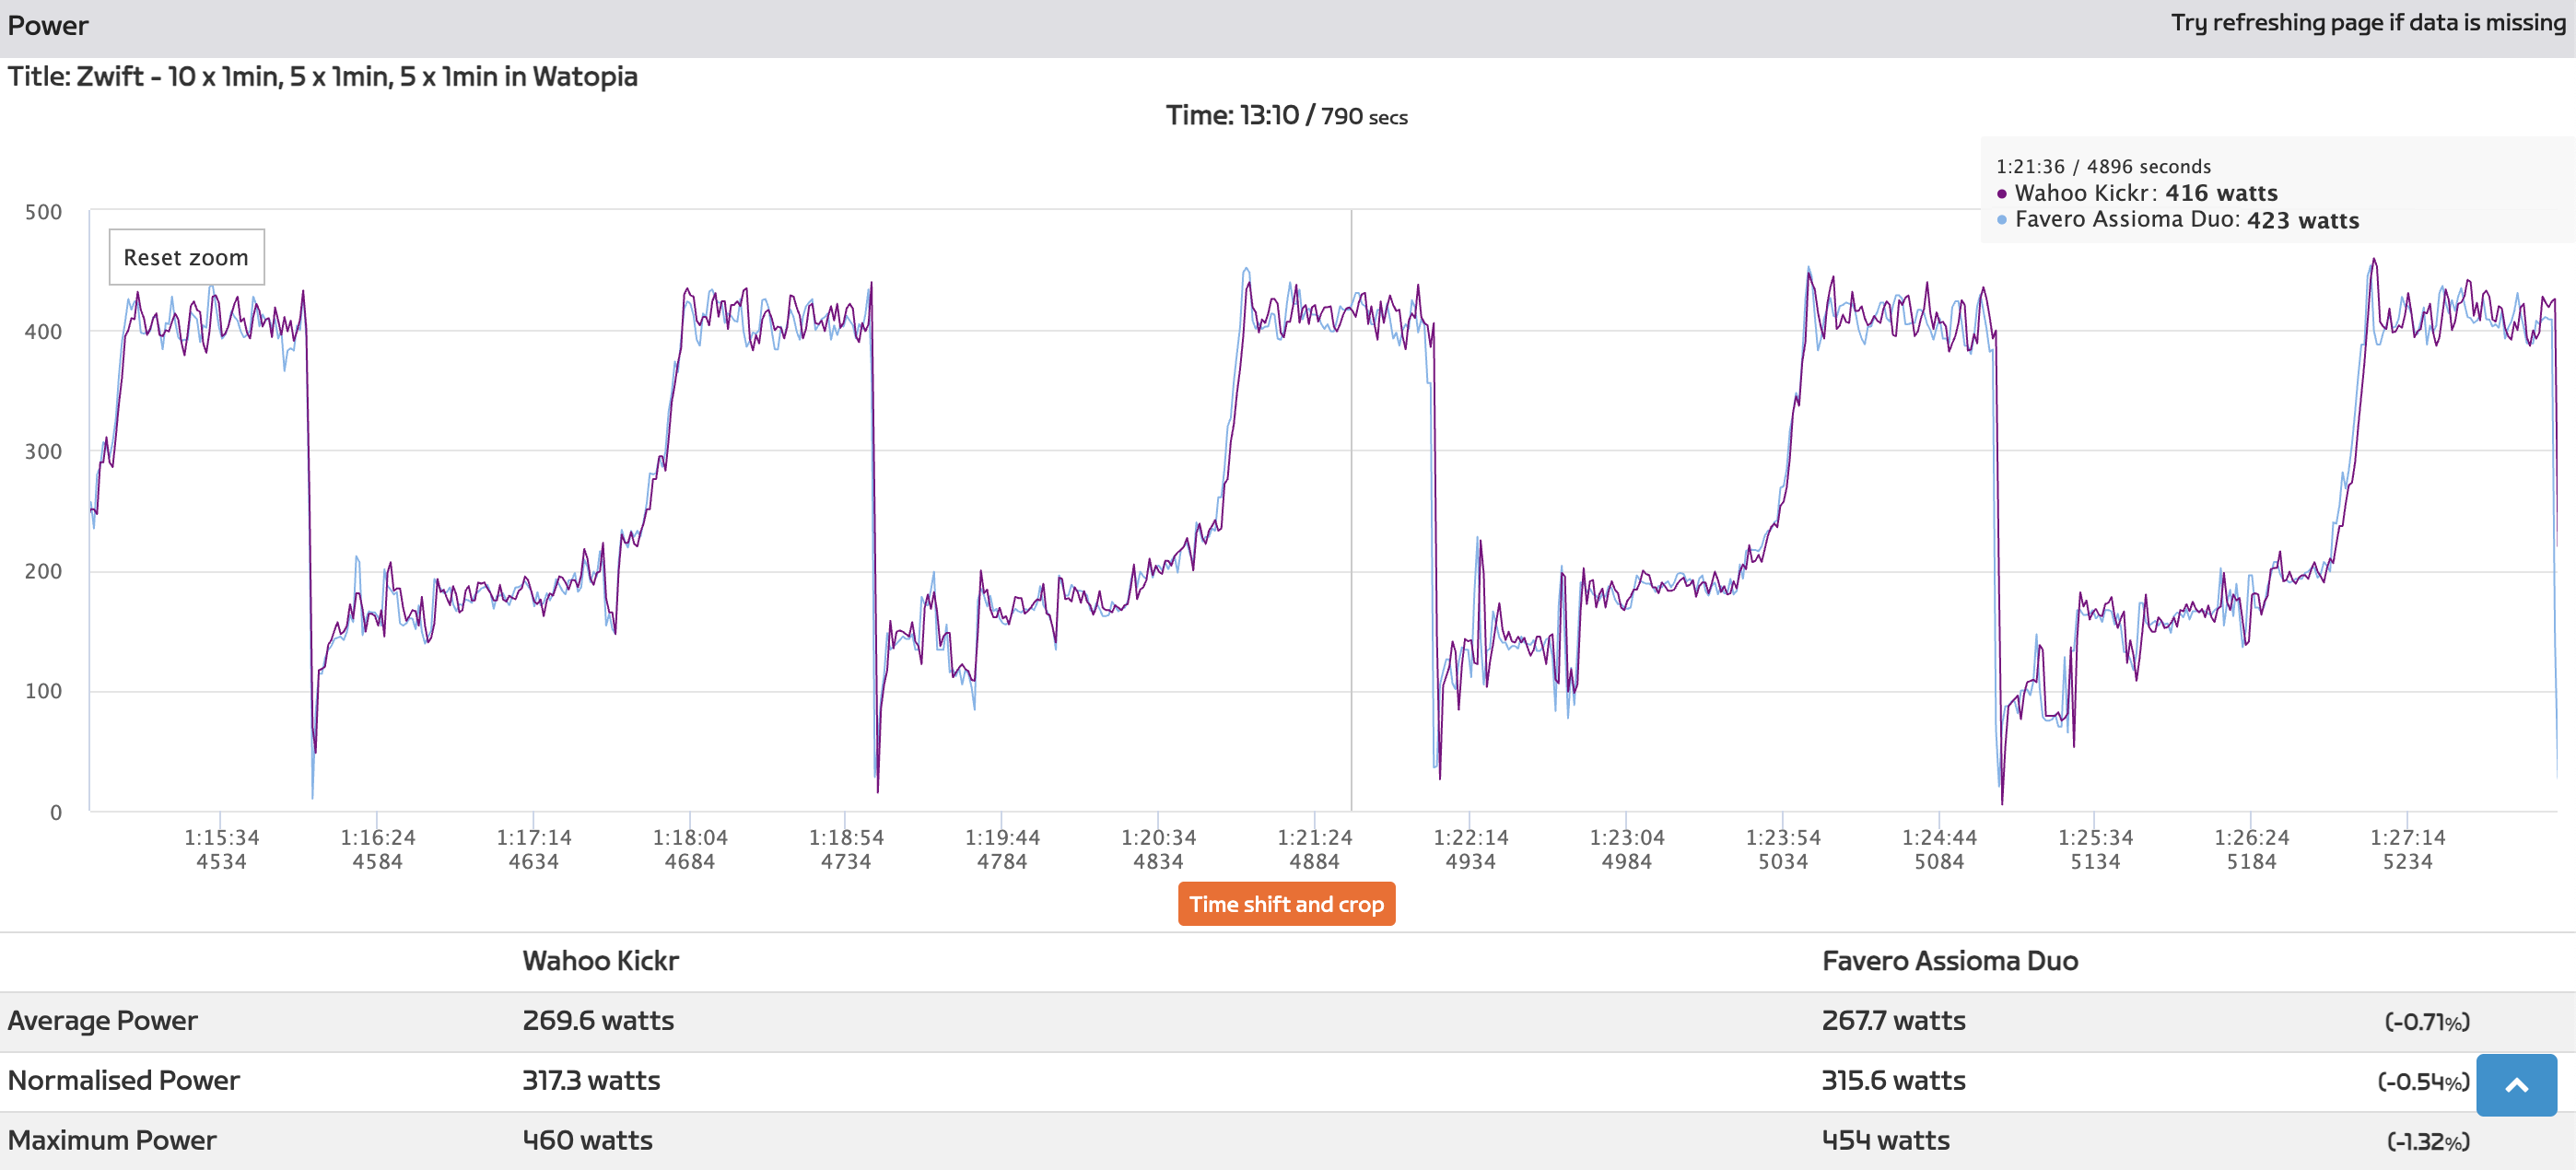Click the 1:15:34 x-axis tick label
This screenshot has width=2576, height=1170.
pyautogui.click(x=221, y=838)
